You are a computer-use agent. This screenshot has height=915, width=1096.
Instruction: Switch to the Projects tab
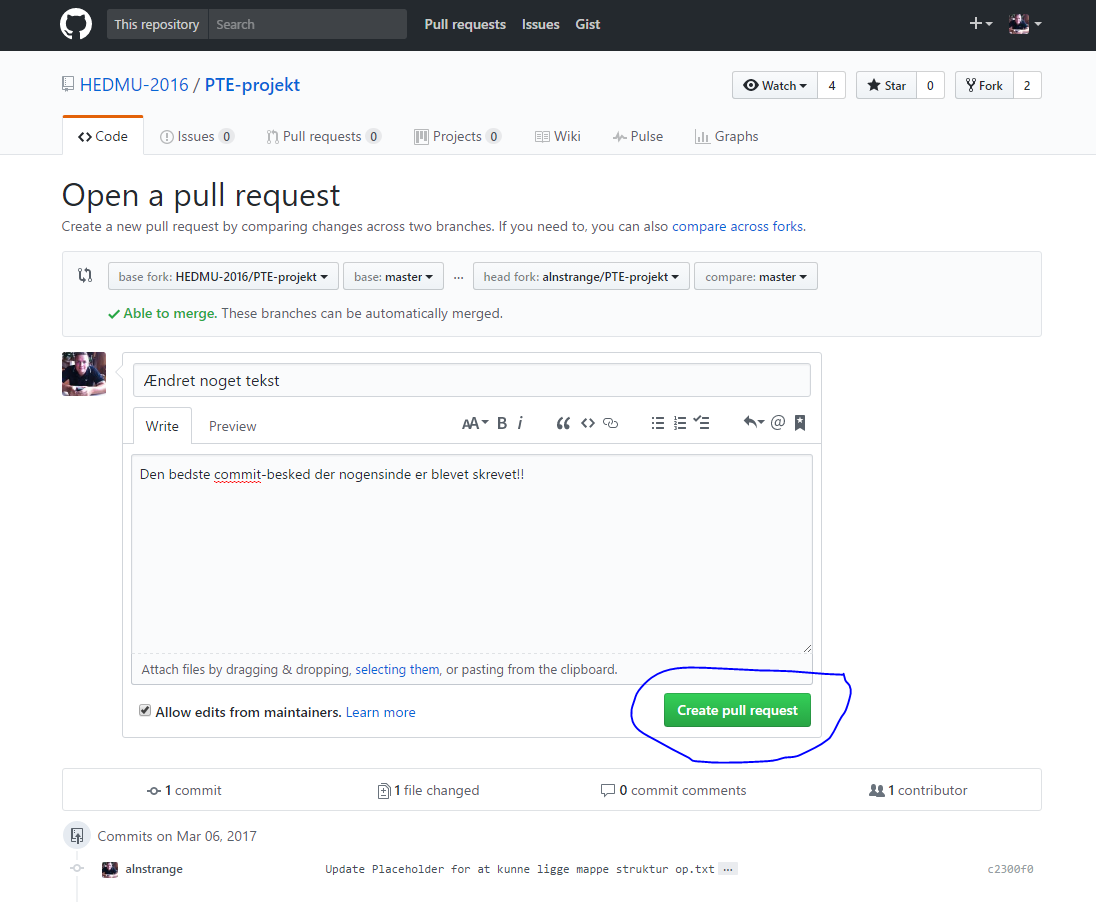point(457,136)
